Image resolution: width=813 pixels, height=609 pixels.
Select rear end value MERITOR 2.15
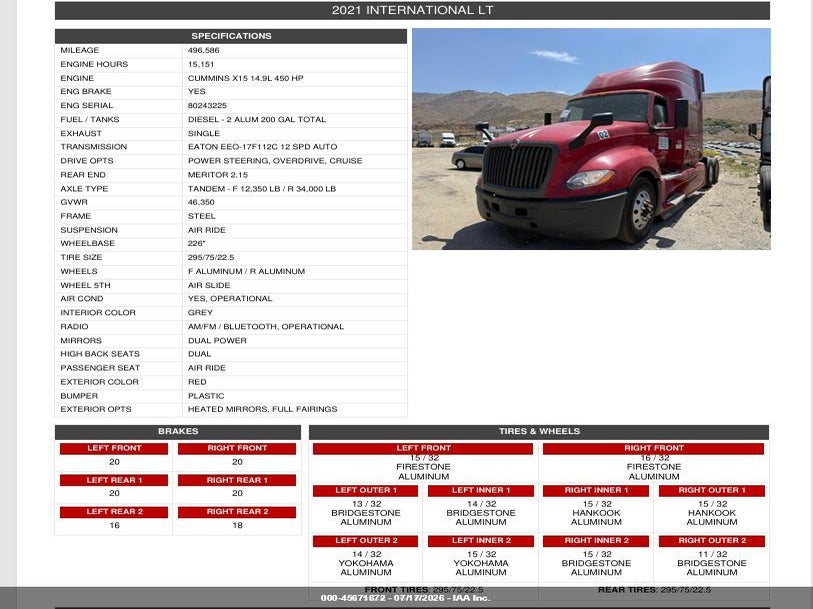pyautogui.click(x=218, y=175)
